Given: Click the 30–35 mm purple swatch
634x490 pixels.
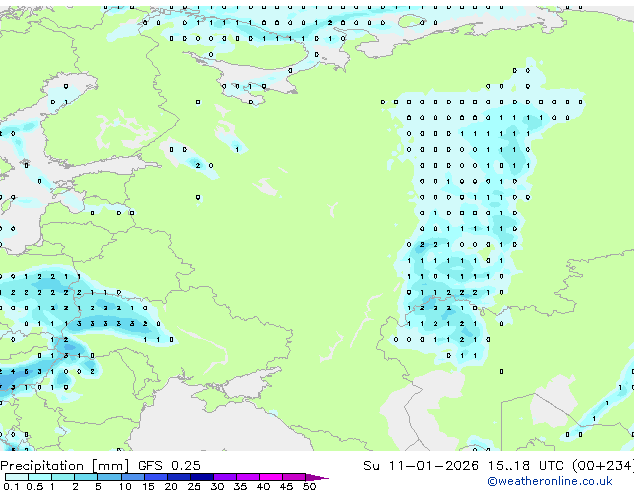Looking at the screenshot, I should point(224,477).
